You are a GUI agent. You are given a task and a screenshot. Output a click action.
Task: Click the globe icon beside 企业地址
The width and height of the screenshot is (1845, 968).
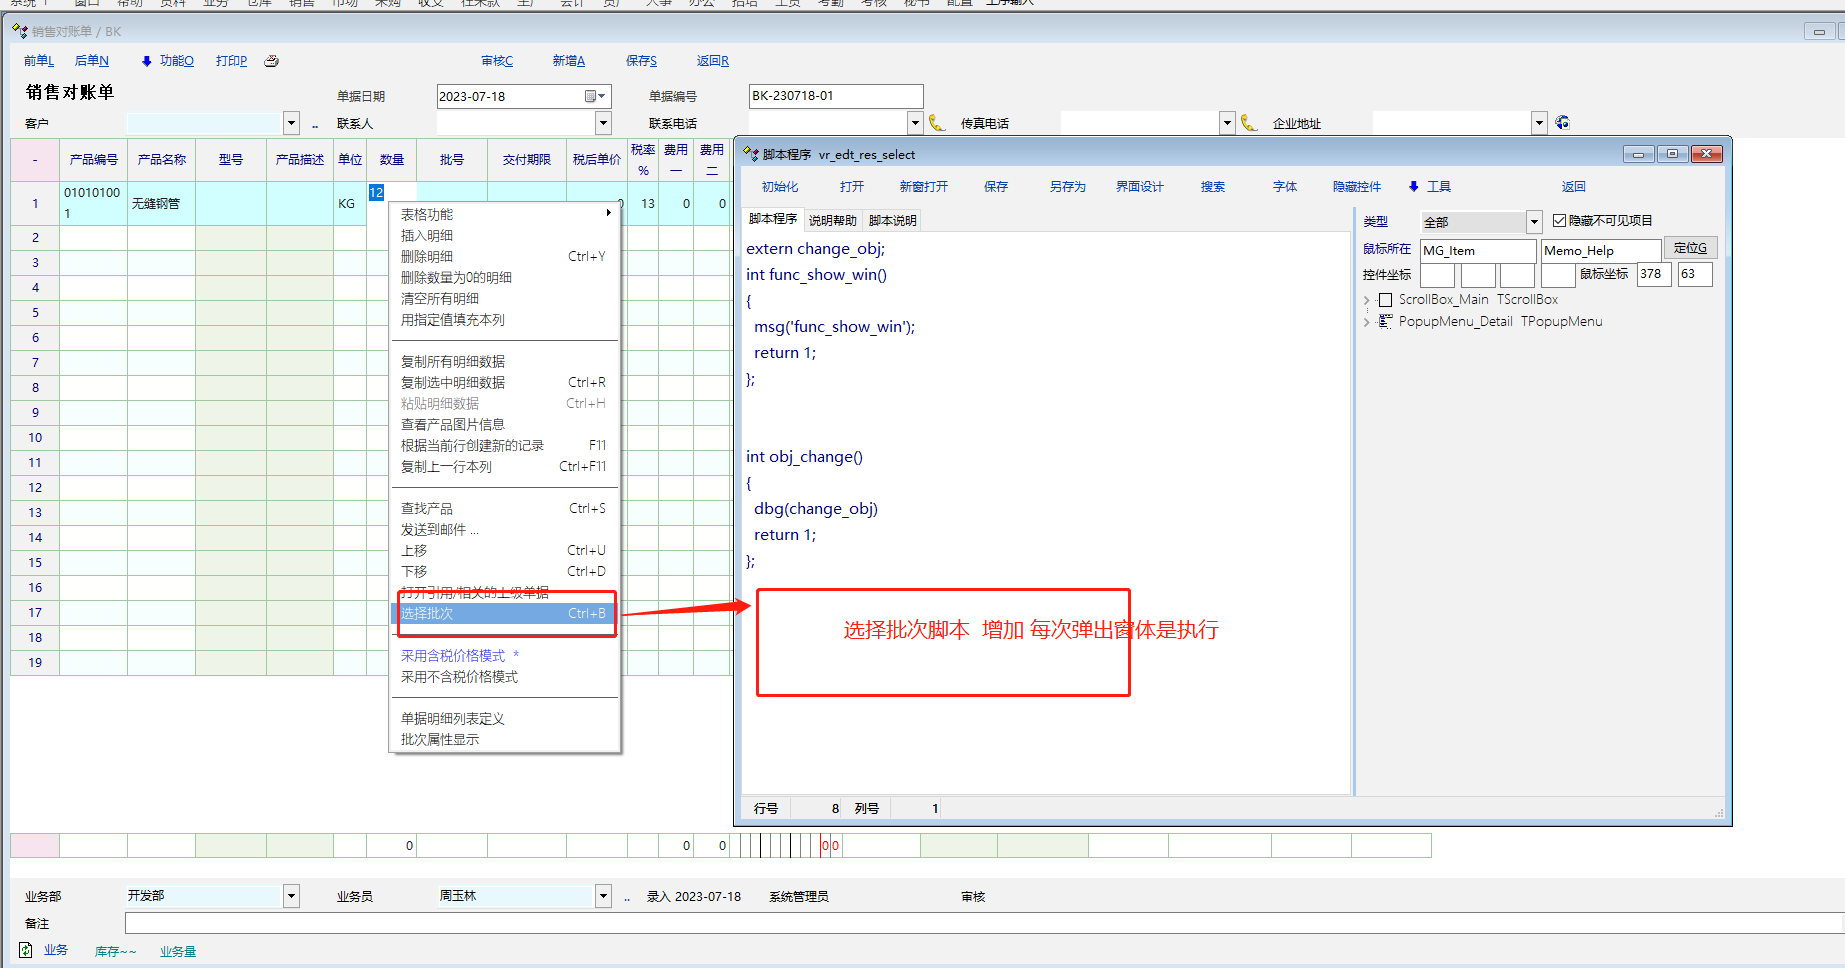[1562, 123]
